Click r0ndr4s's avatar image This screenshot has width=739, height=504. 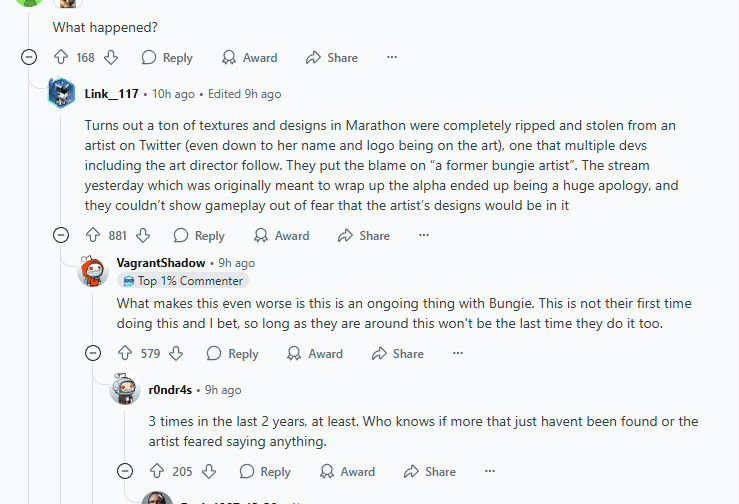pyautogui.click(x=125, y=390)
